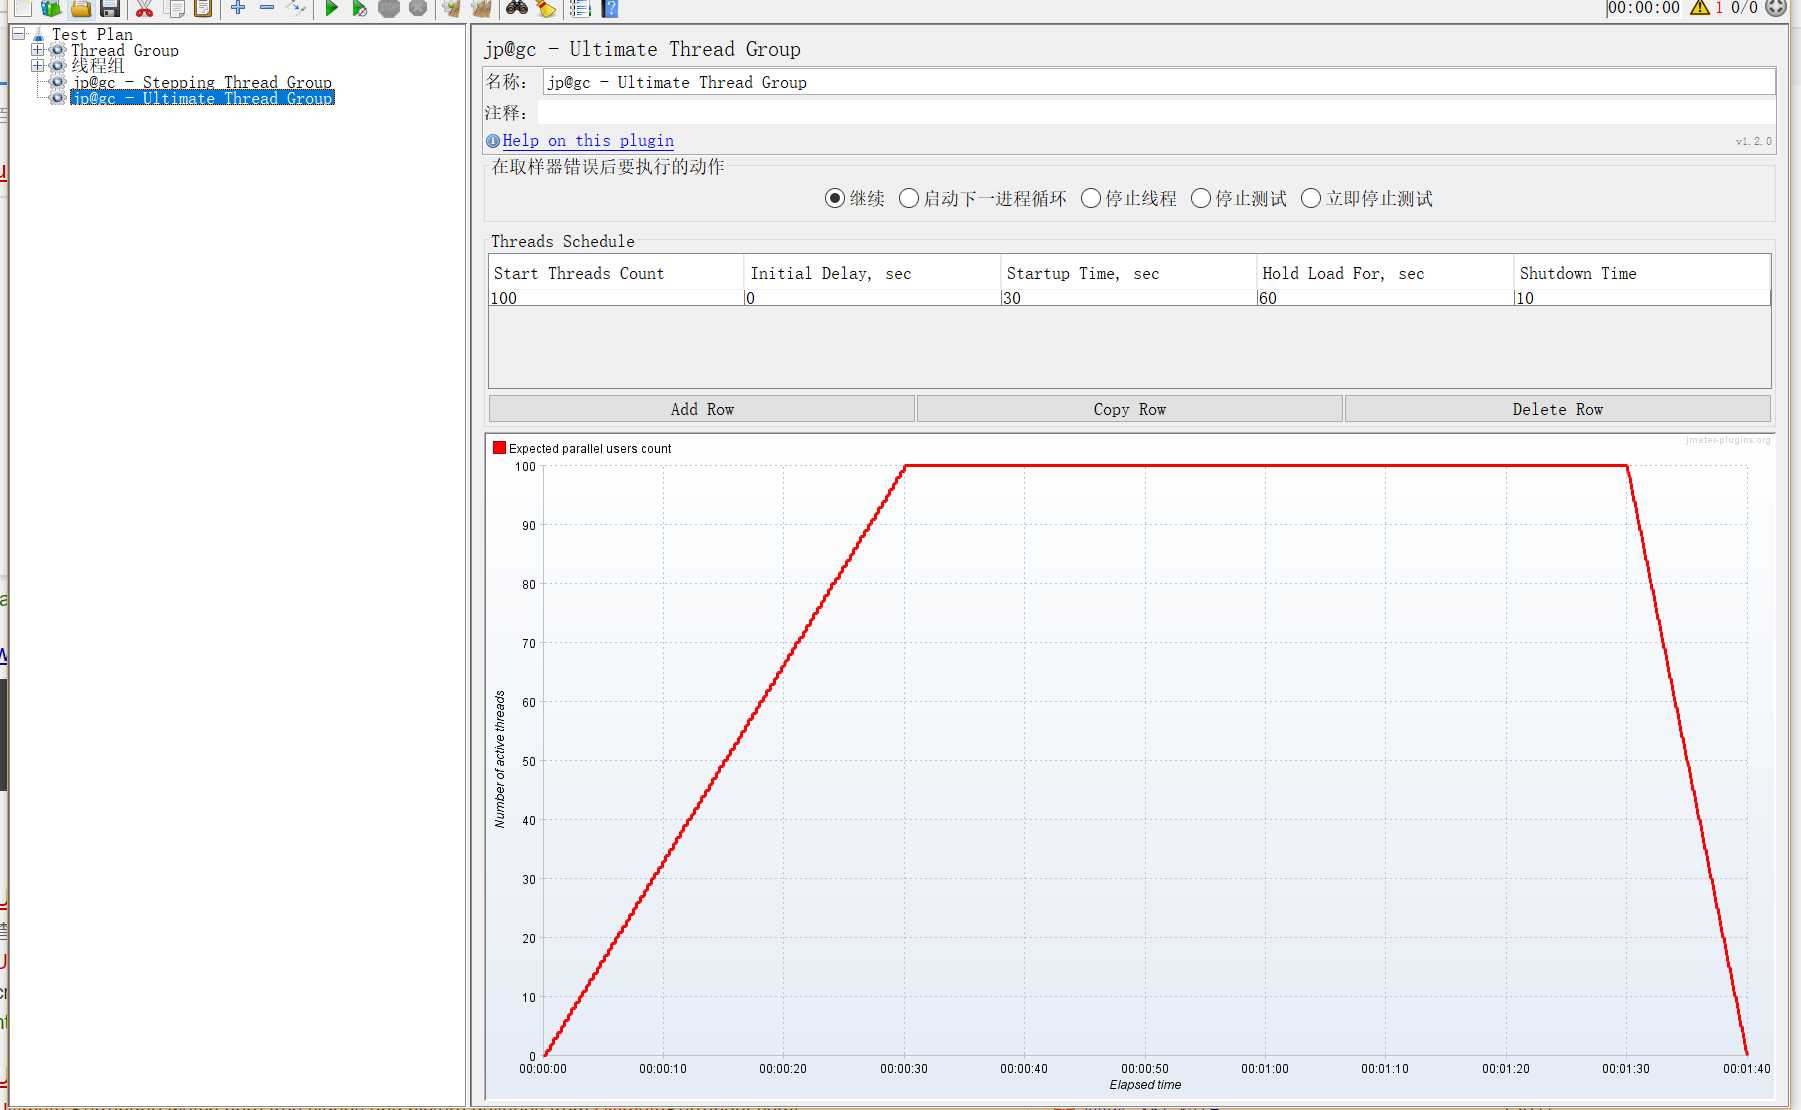Click the grey Shutdown threads icon
This screenshot has height=1110, width=1801.
(418, 8)
